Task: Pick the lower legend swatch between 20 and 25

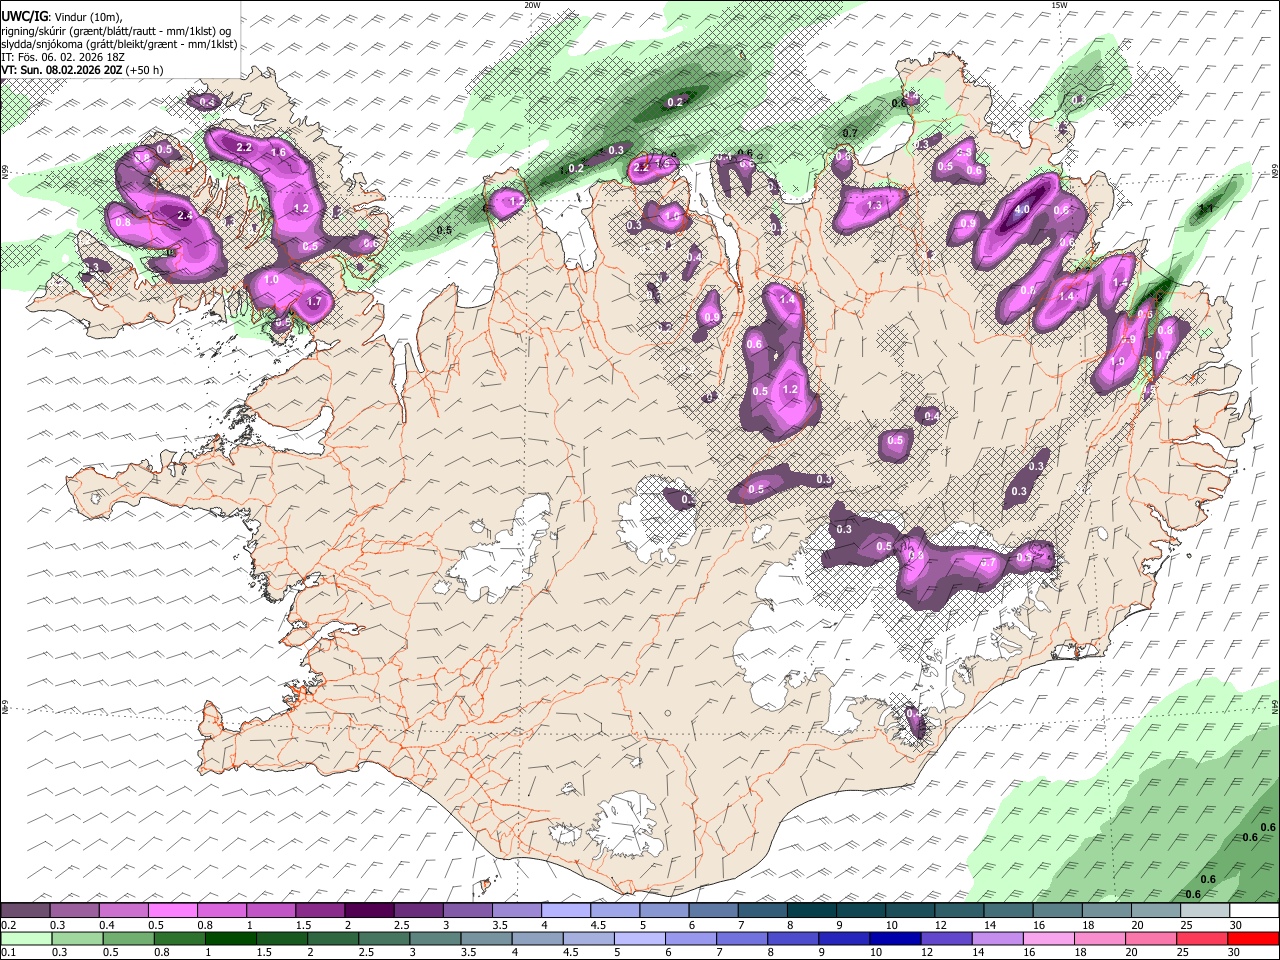Action: coord(1150,939)
